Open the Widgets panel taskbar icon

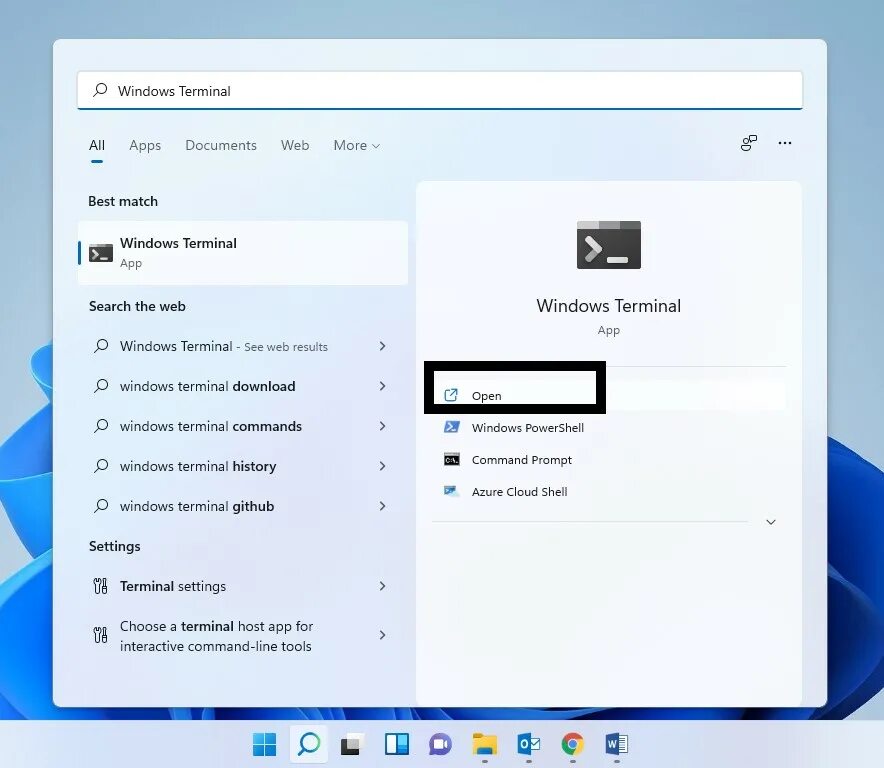[x=397, y=744]
